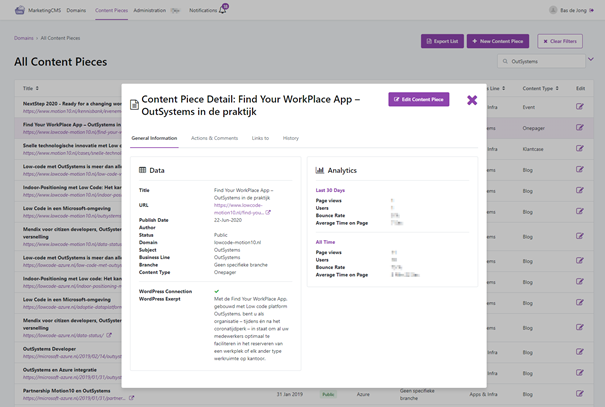Open the external link icon next to the dialog URL
This screenshot has width=605, height=407.
[268, 212]
